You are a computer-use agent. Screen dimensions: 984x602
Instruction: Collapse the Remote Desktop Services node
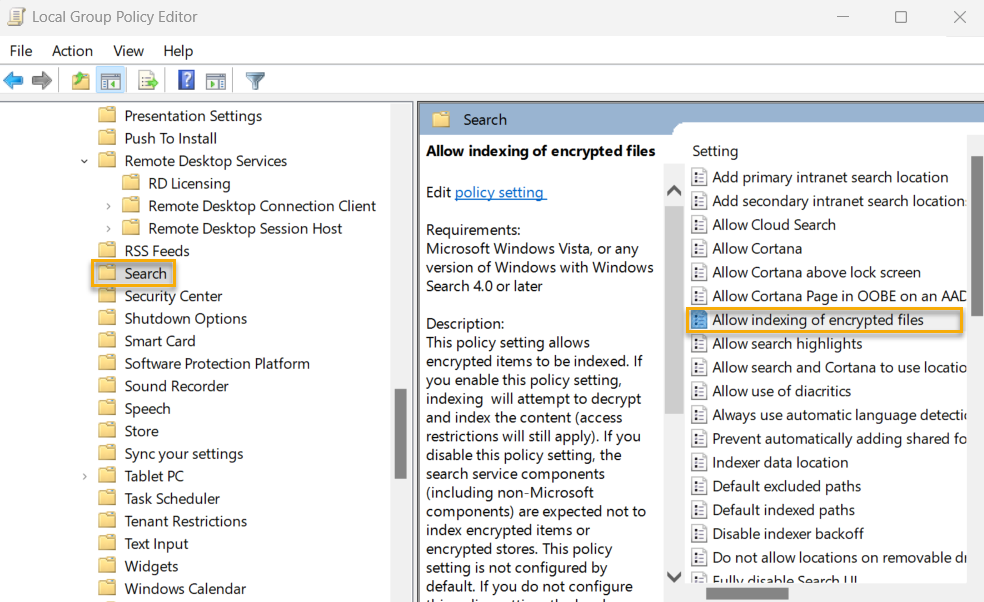pyautogui.click(x=85, y=161)
